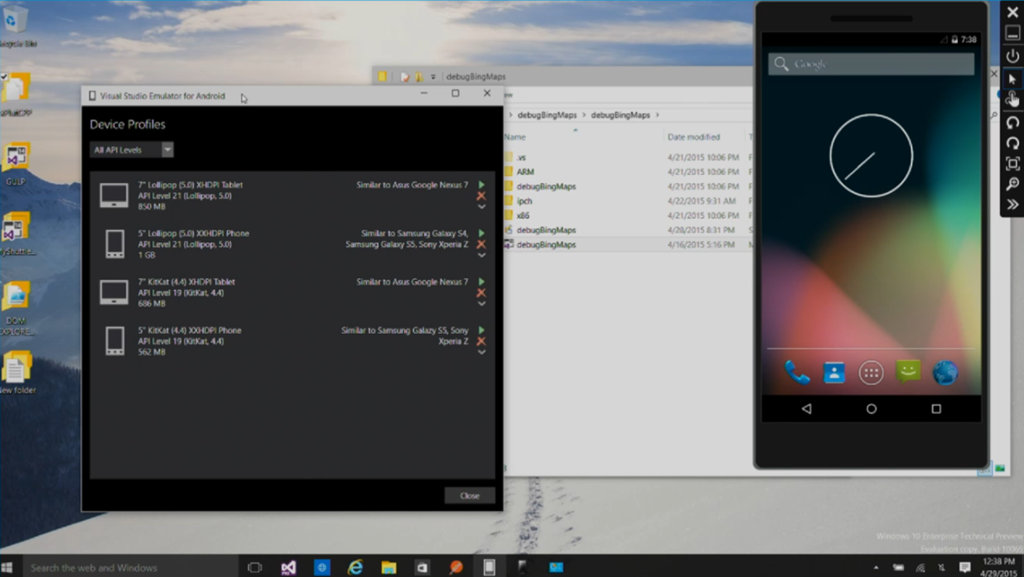Open the Android app drawer
1024x577 pixels.
pyautogui.click(x=871, y=373)
